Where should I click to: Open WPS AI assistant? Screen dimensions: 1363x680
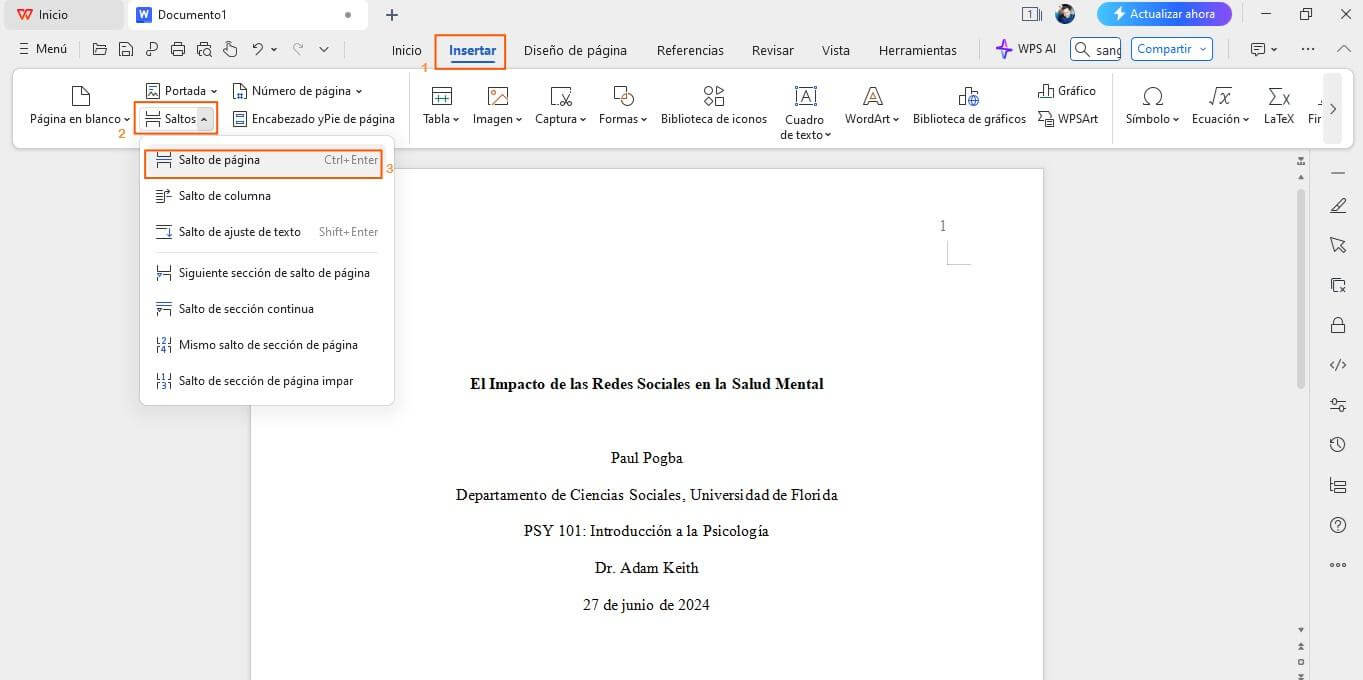tap(1025, 48)
